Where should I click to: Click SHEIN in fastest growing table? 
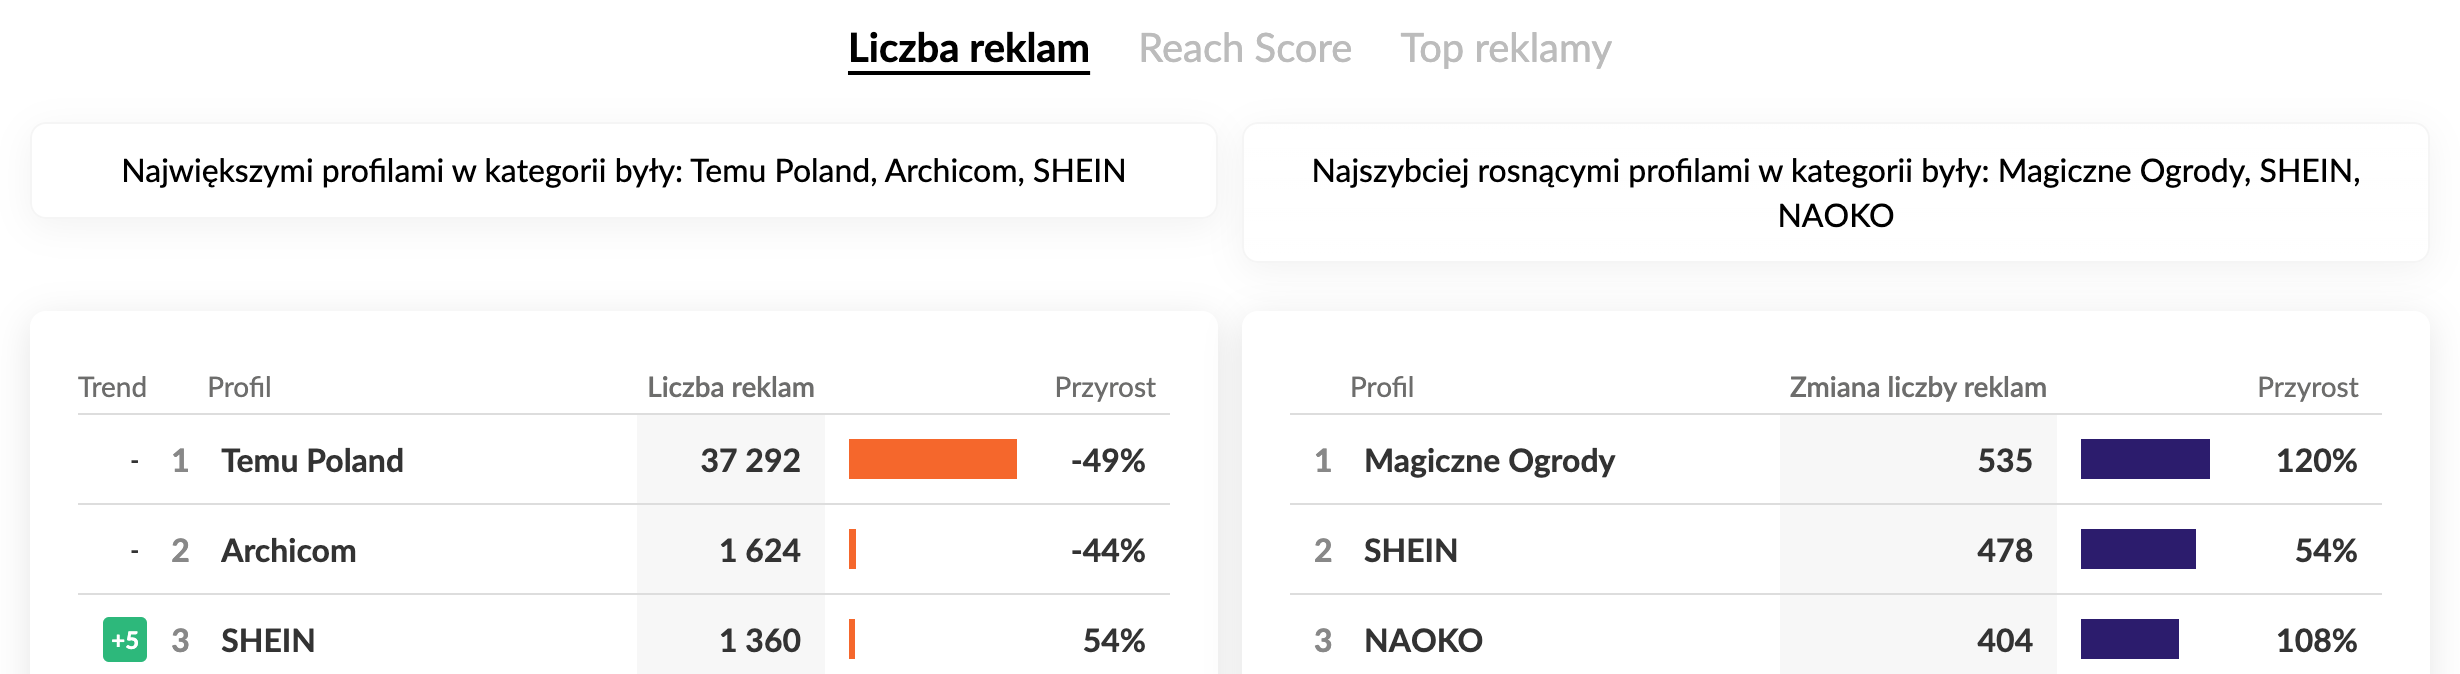coord(1410,550)
